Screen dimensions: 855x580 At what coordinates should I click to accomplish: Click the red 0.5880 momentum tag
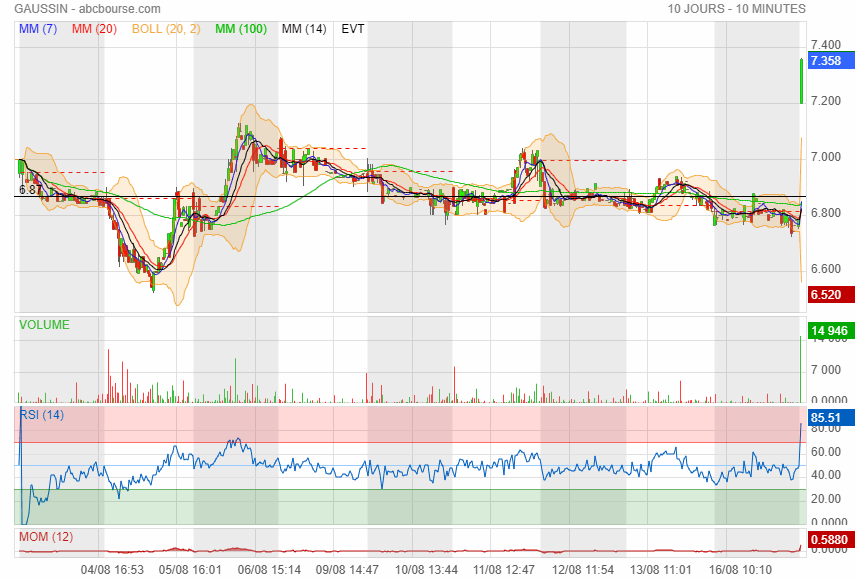pos(831,540)
